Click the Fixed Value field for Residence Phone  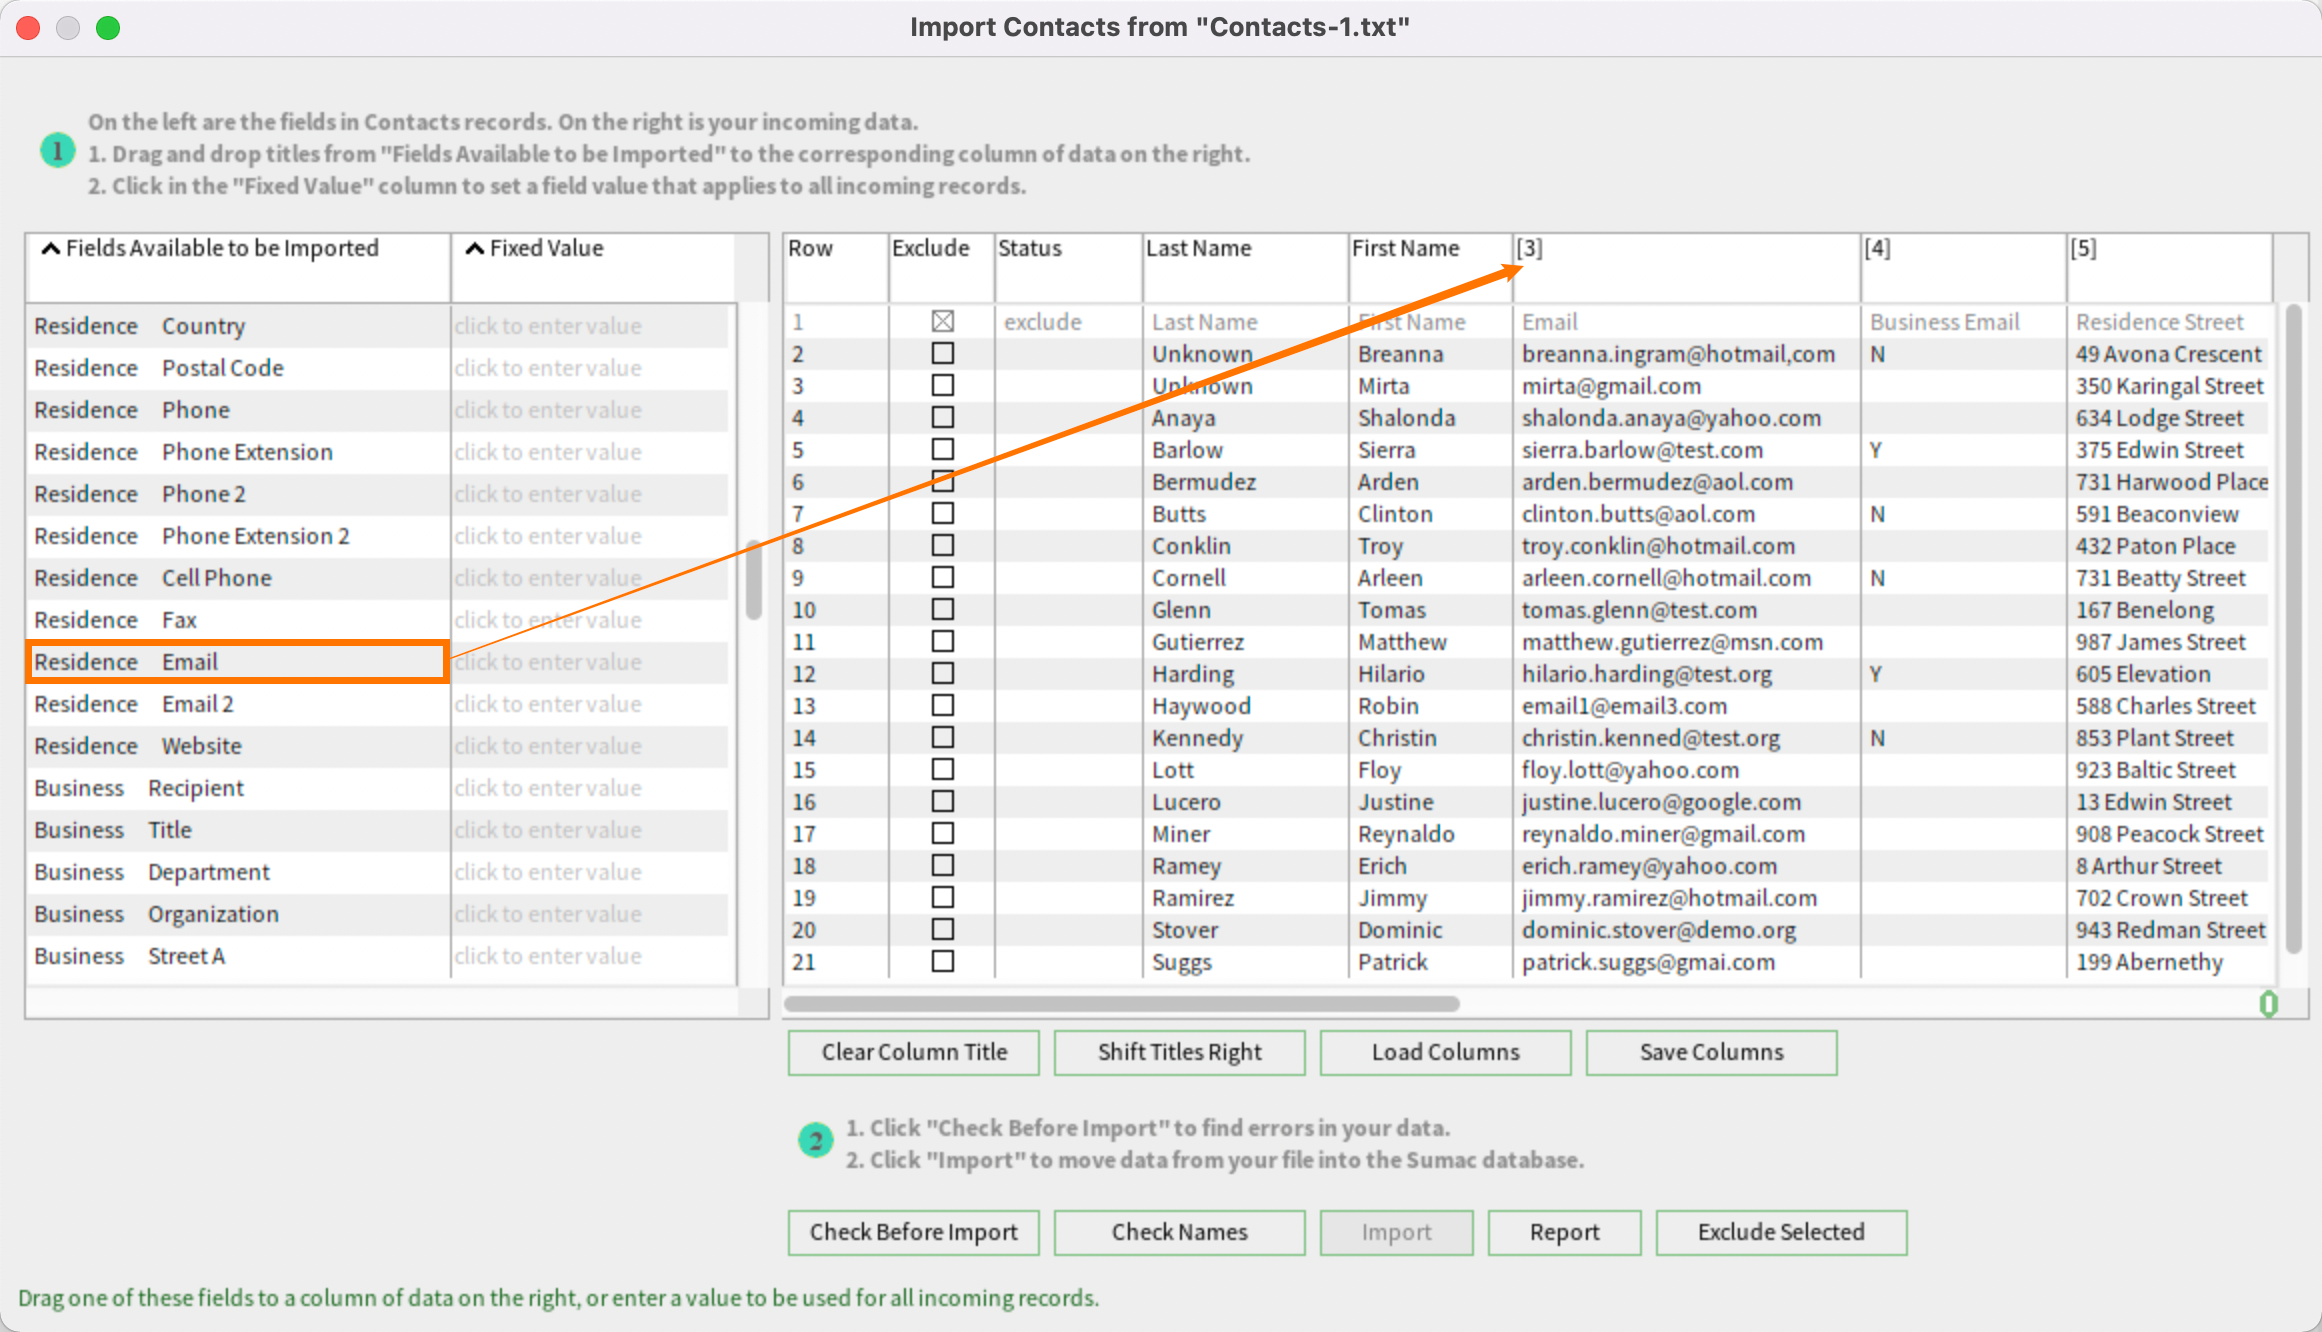pyautogui.click(x=590, y=410)
